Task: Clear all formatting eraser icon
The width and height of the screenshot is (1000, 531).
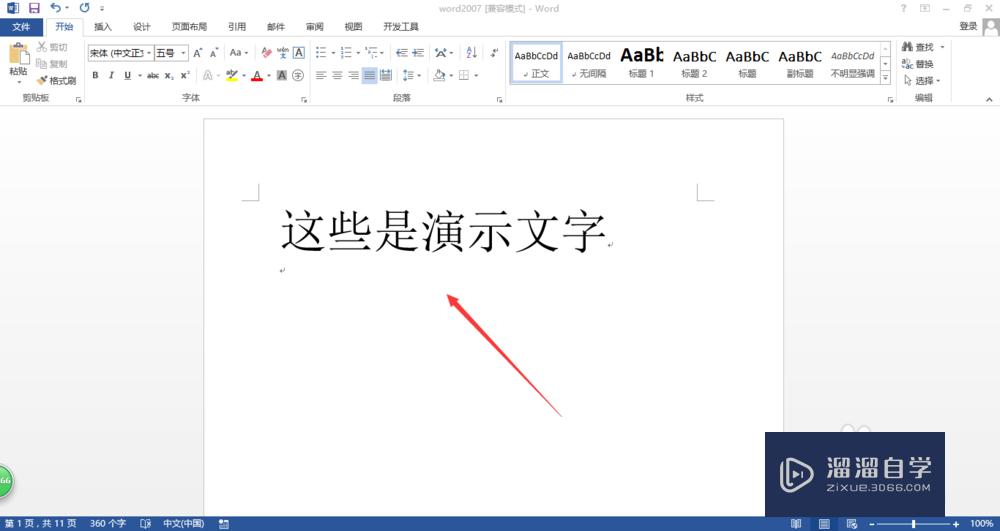Action: click(267, 53)
